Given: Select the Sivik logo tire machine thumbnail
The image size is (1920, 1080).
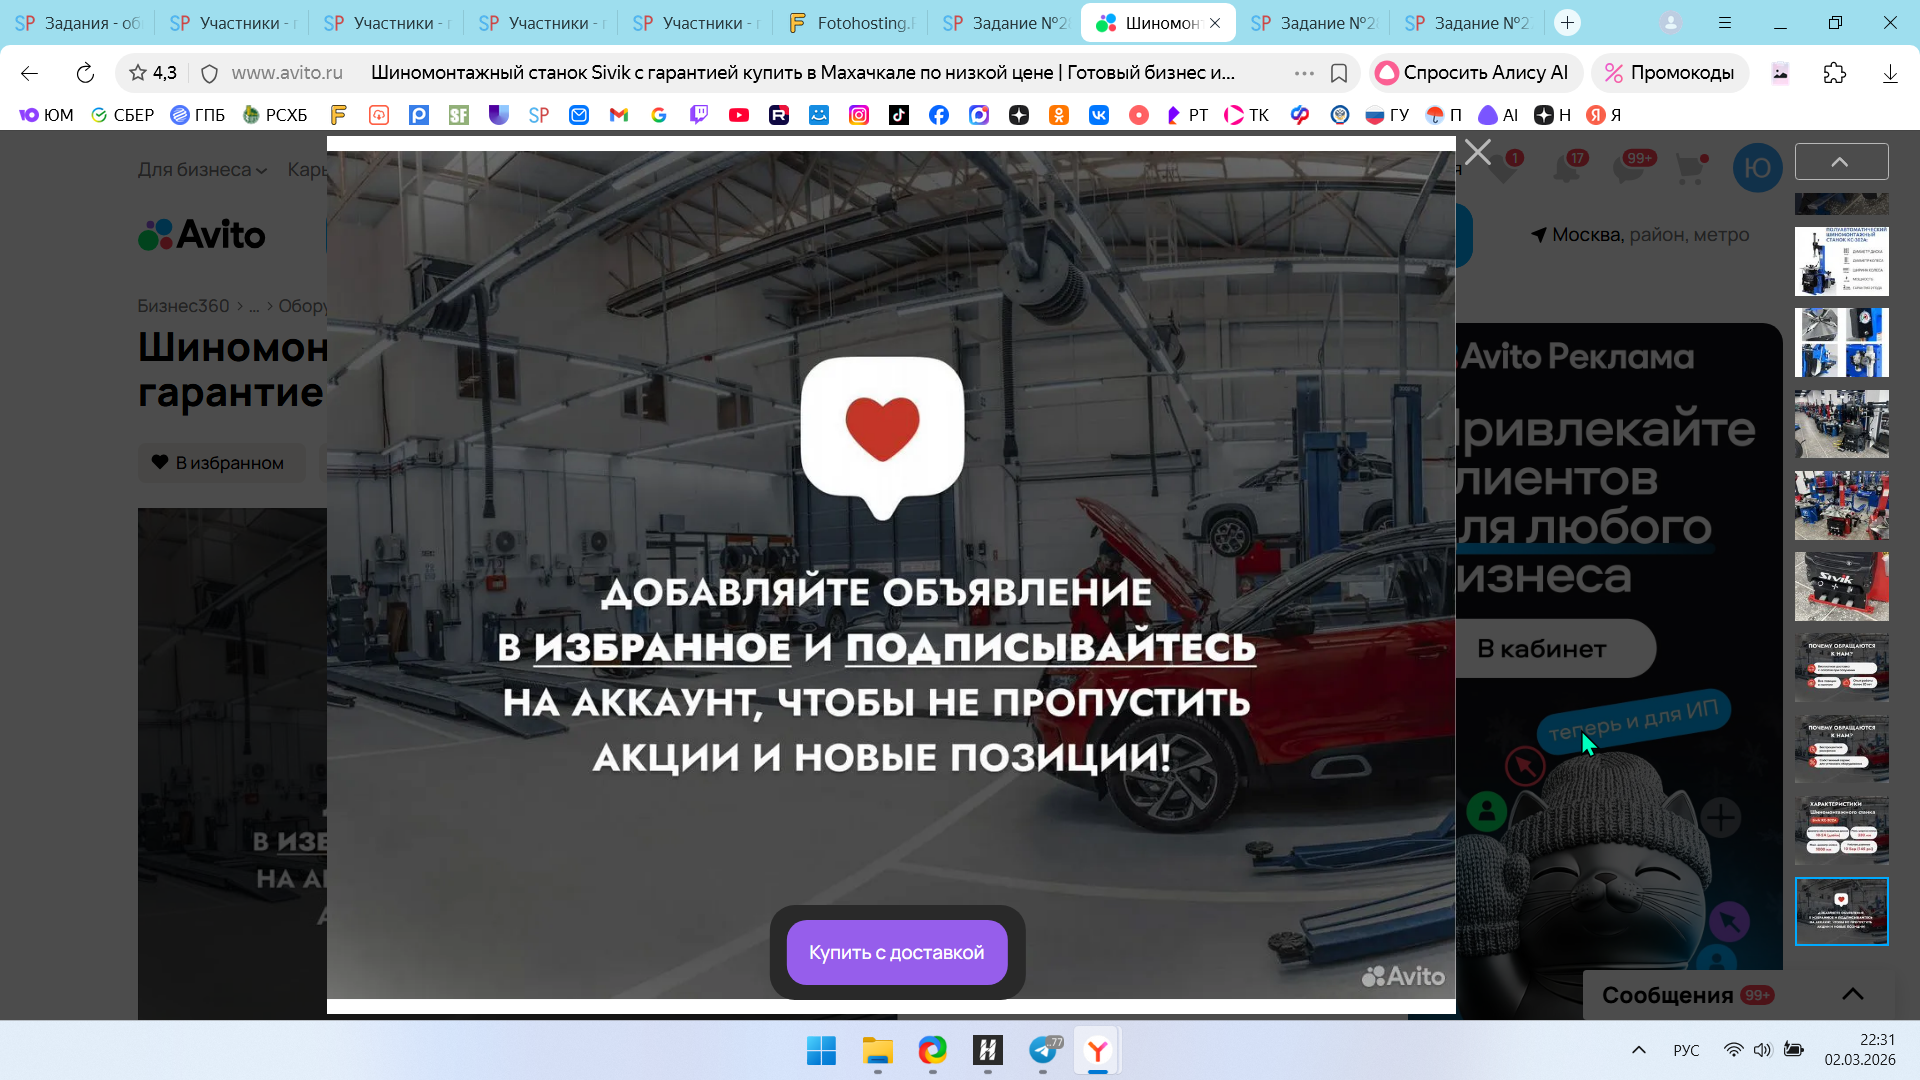Looking at the screenshot, I should coord(1841,586).
